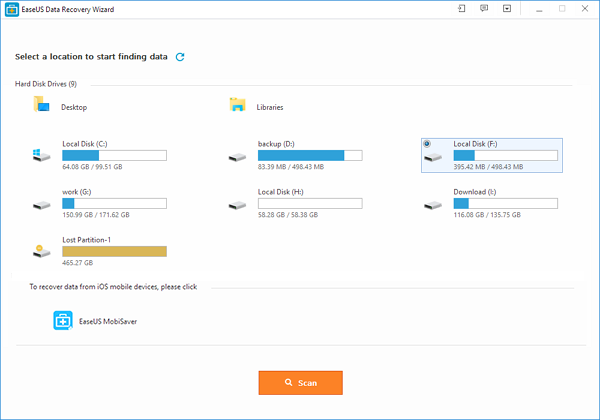Select the work (G:) drive icon
Viewport: 600px width, 420px height.
(41, 204)
